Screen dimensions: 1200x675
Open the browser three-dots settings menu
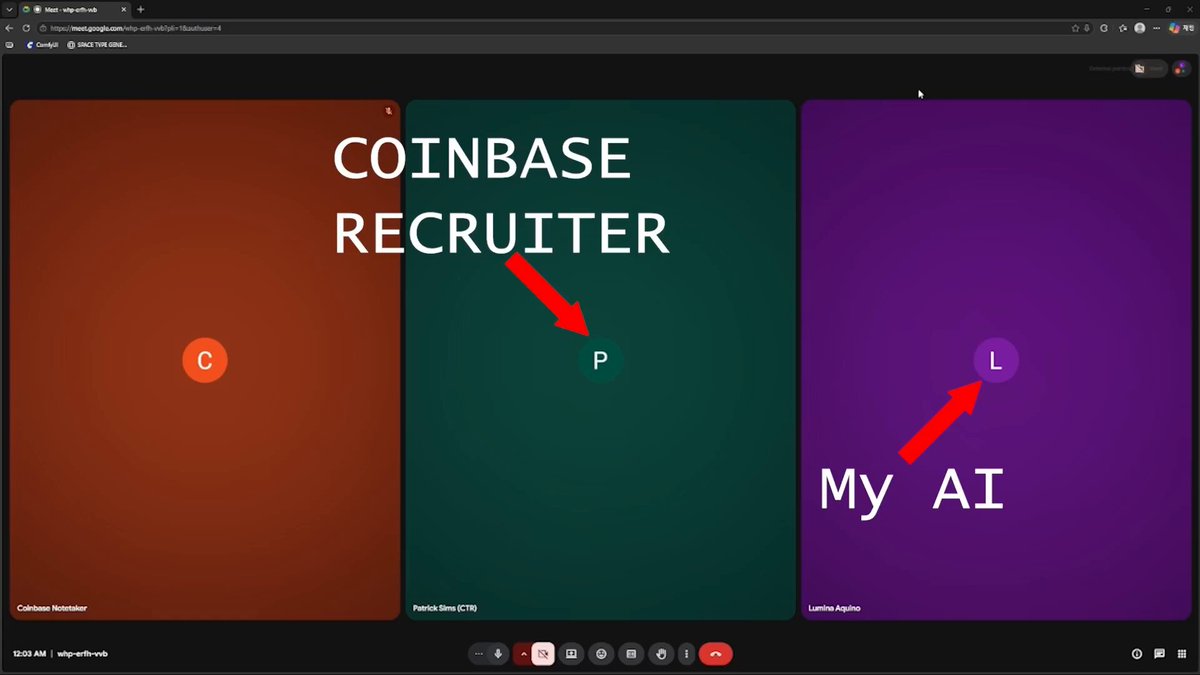[x=1157, y=28]
